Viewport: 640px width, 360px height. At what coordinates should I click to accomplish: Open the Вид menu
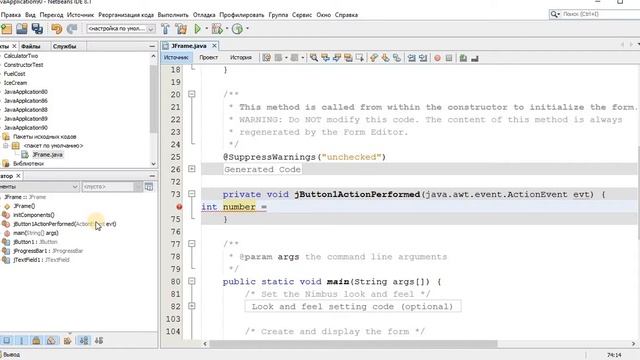(30, 15)
